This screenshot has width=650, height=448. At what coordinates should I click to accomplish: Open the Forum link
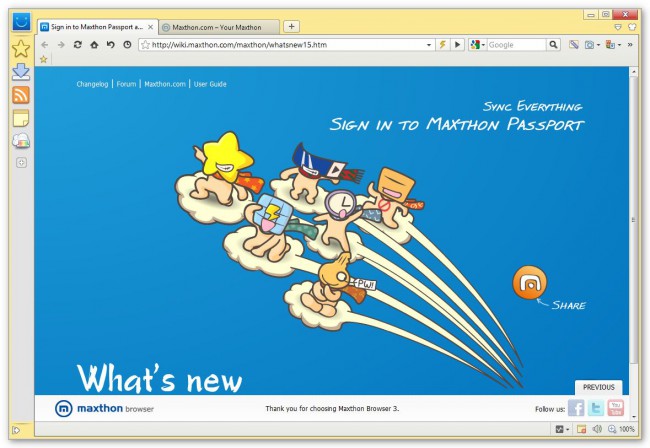pos(126,84)
